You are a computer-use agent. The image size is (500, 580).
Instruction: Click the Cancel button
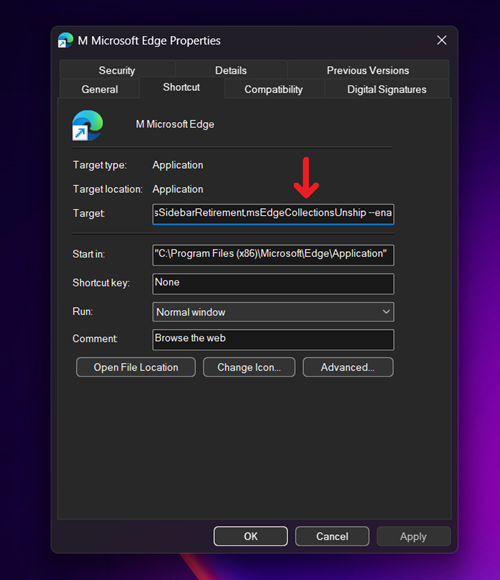tap(332, 536)
